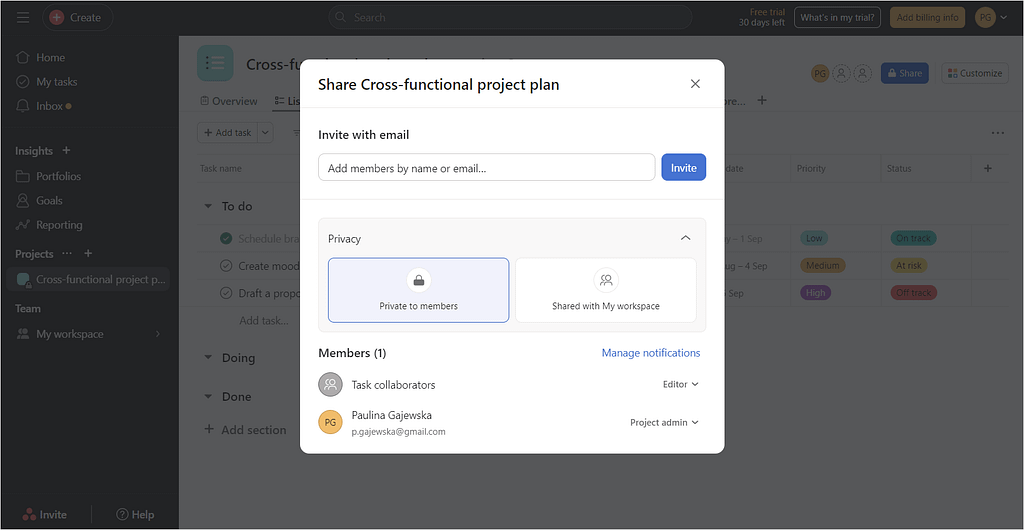1024x530 pixels.
Task: Click Manage notifications link
Action: 650,352
